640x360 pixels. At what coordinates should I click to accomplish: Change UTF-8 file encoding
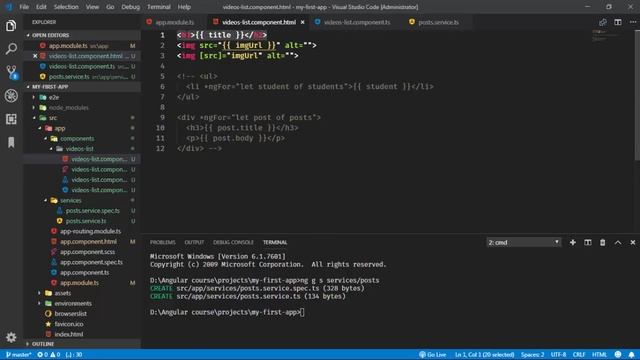558,355
